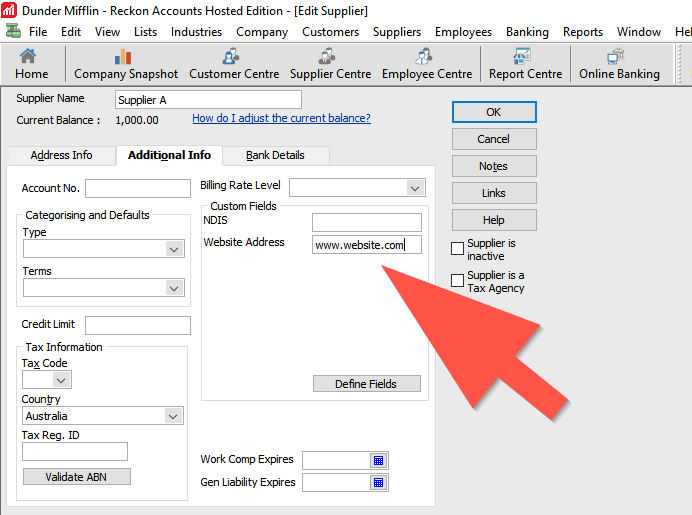This screenshot has width=692, height=515.
Task: Click the Define Fields button
Action: coord(366,384)
